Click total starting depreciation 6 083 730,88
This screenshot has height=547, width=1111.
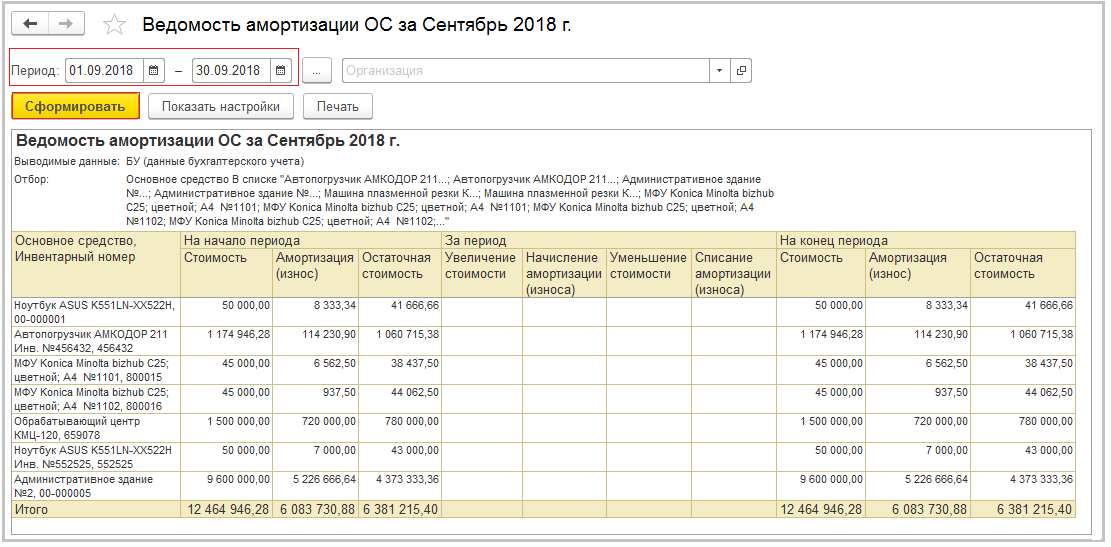(x=315, y=509)
